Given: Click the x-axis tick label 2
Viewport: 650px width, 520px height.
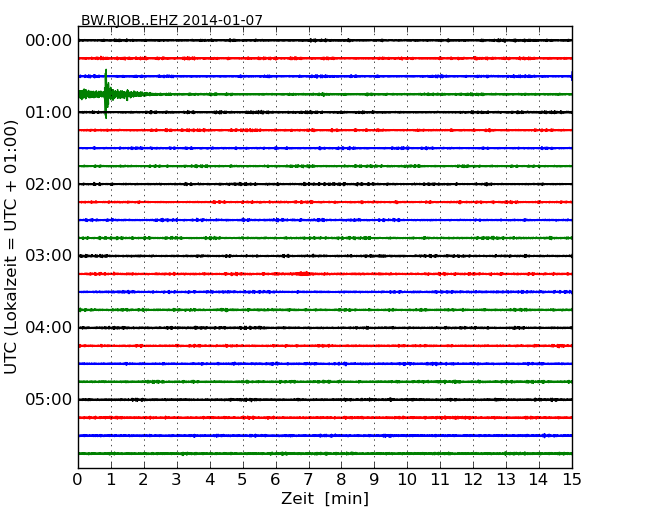Looking at the screenshot, I should [x=143, y=480].
